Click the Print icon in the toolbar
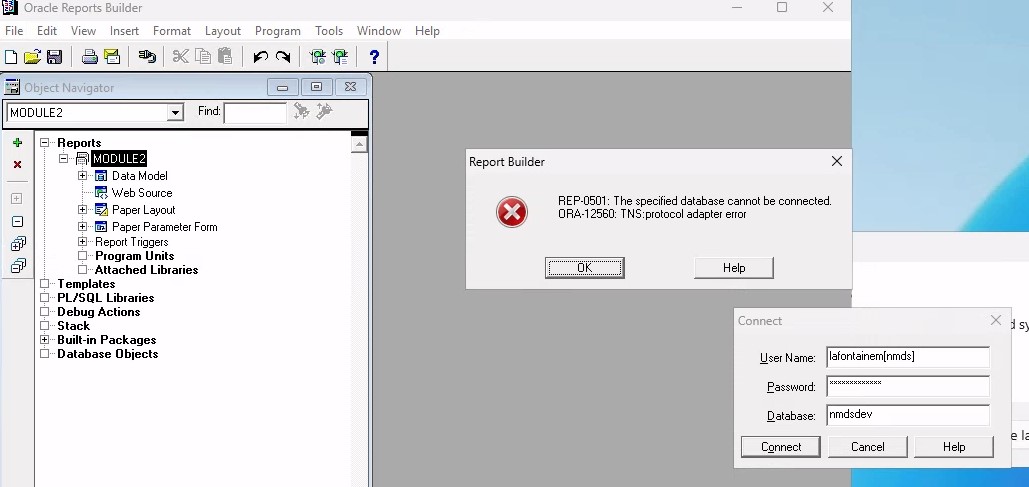The height and width of the screenshot is (487, 1029). click(x=89, y=57)
